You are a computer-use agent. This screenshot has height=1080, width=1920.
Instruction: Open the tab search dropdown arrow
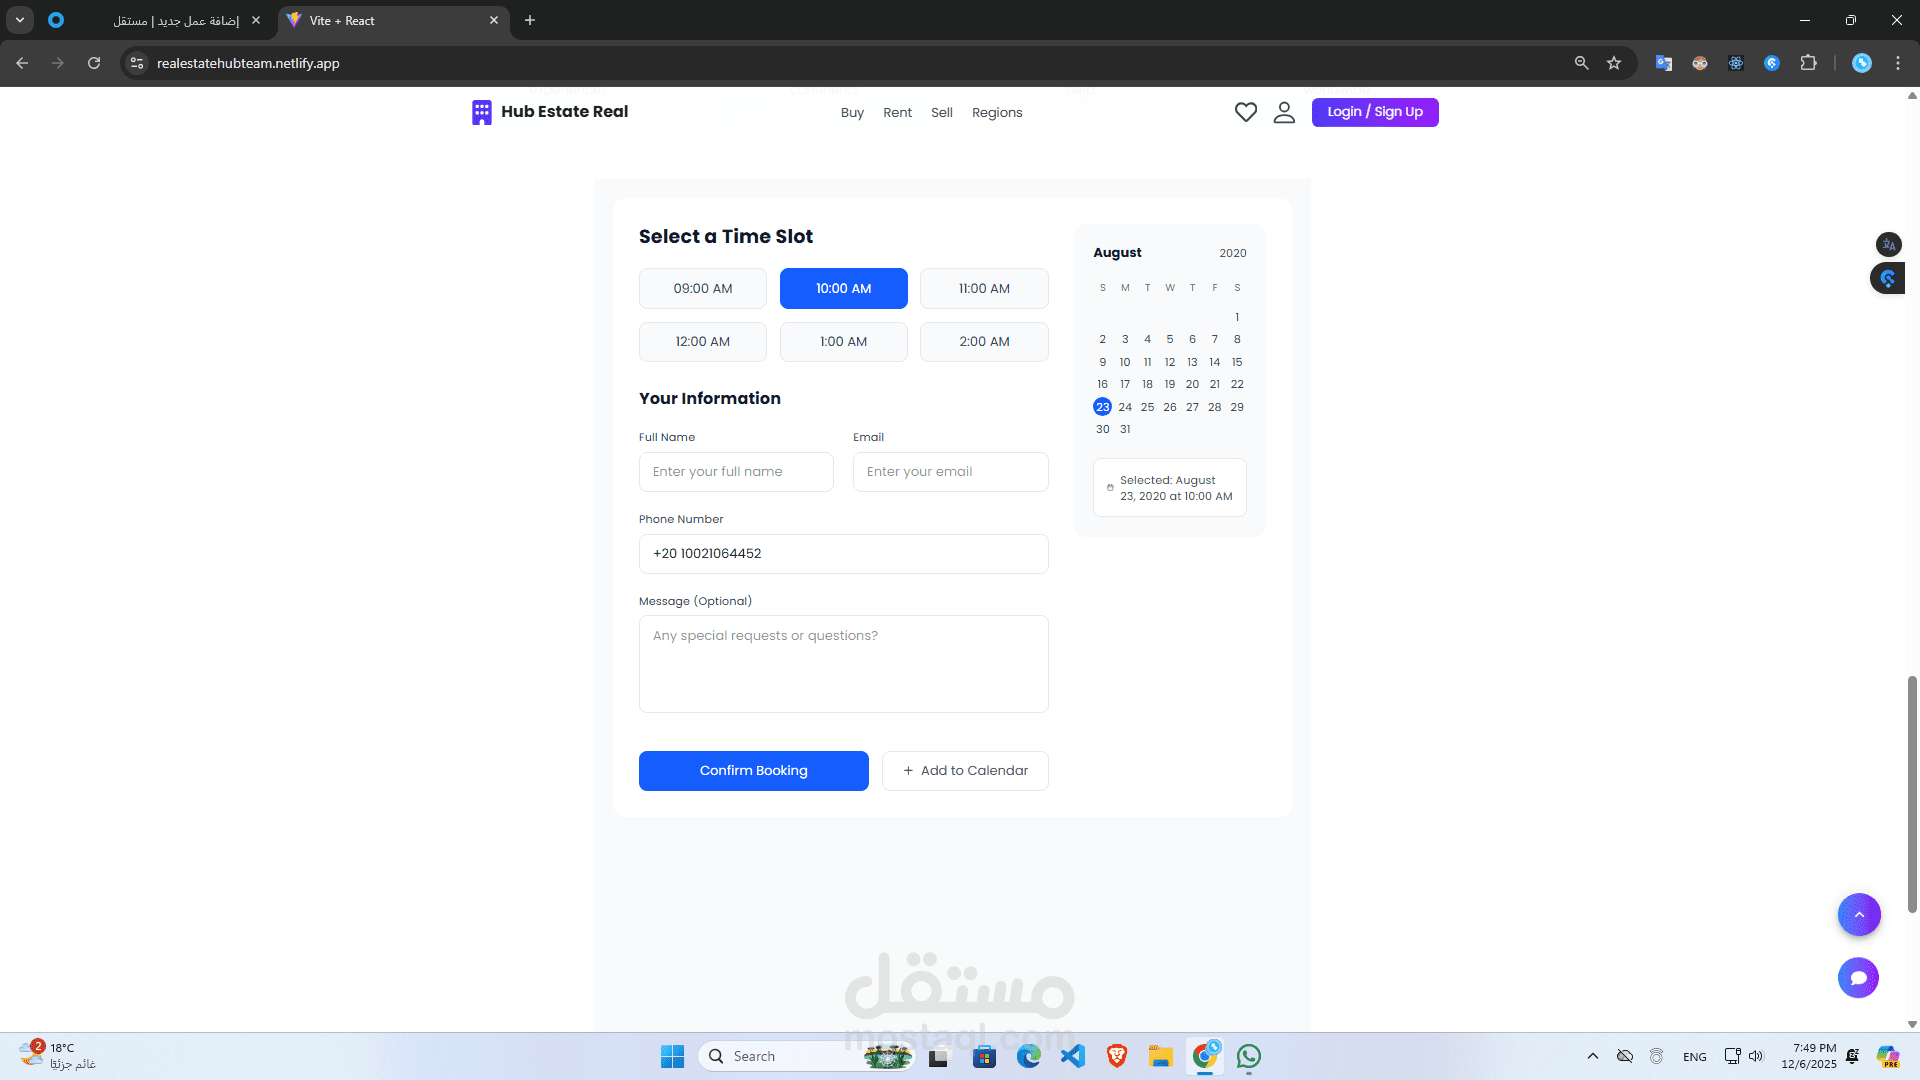[x=20, y=20]
